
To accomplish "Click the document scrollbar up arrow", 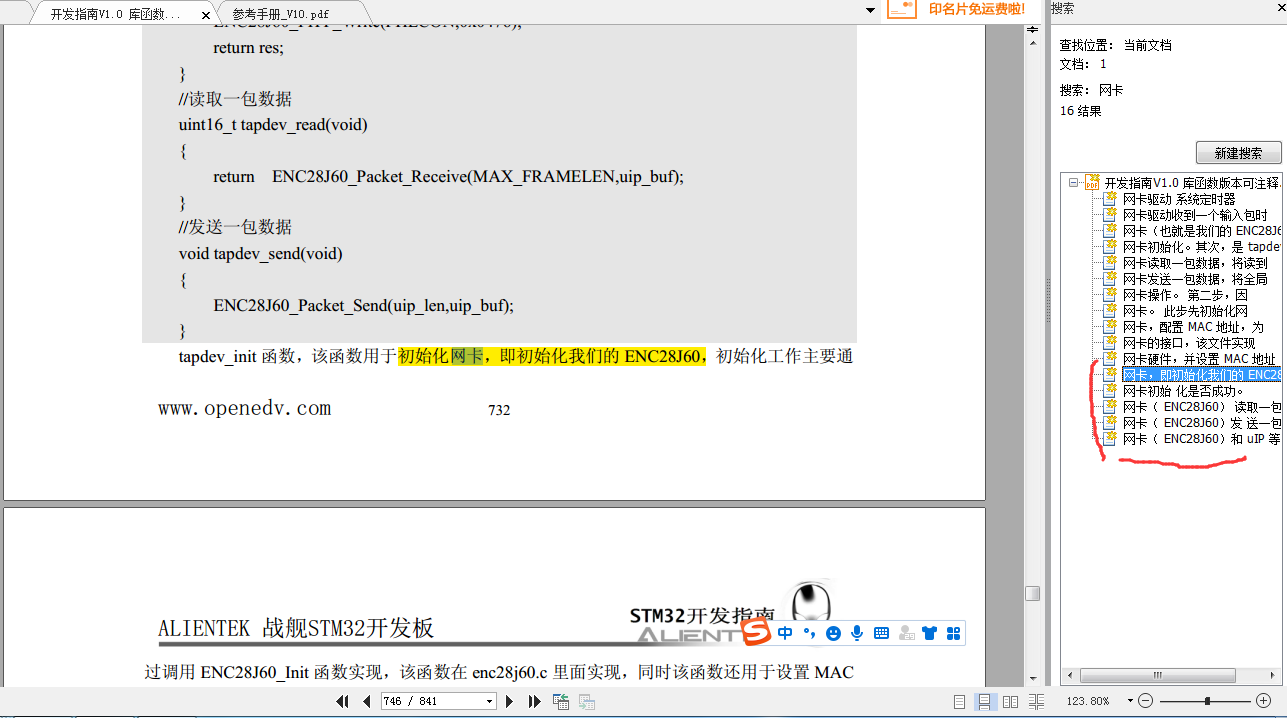I will coord(1034,45).
